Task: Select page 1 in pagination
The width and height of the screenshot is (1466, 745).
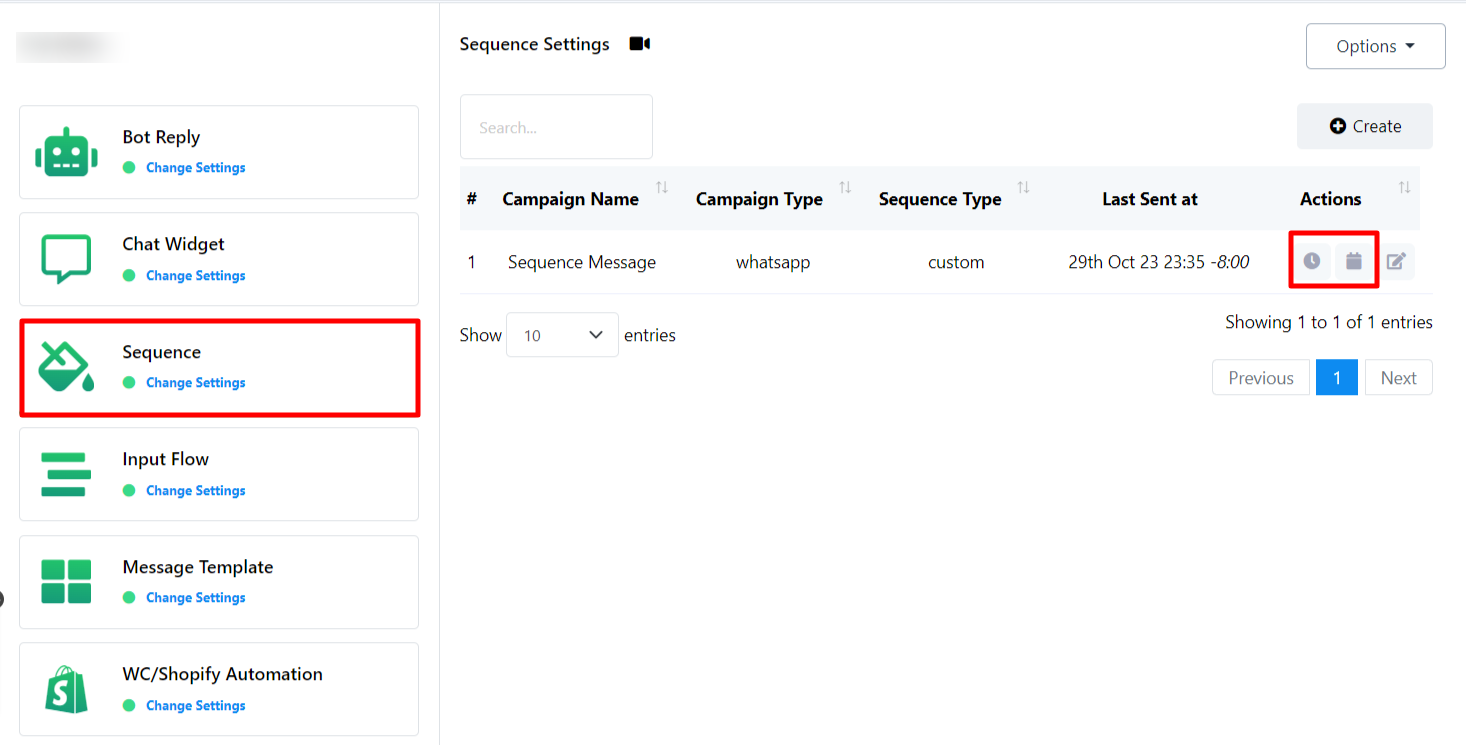Action: [x=1336, y=378]
